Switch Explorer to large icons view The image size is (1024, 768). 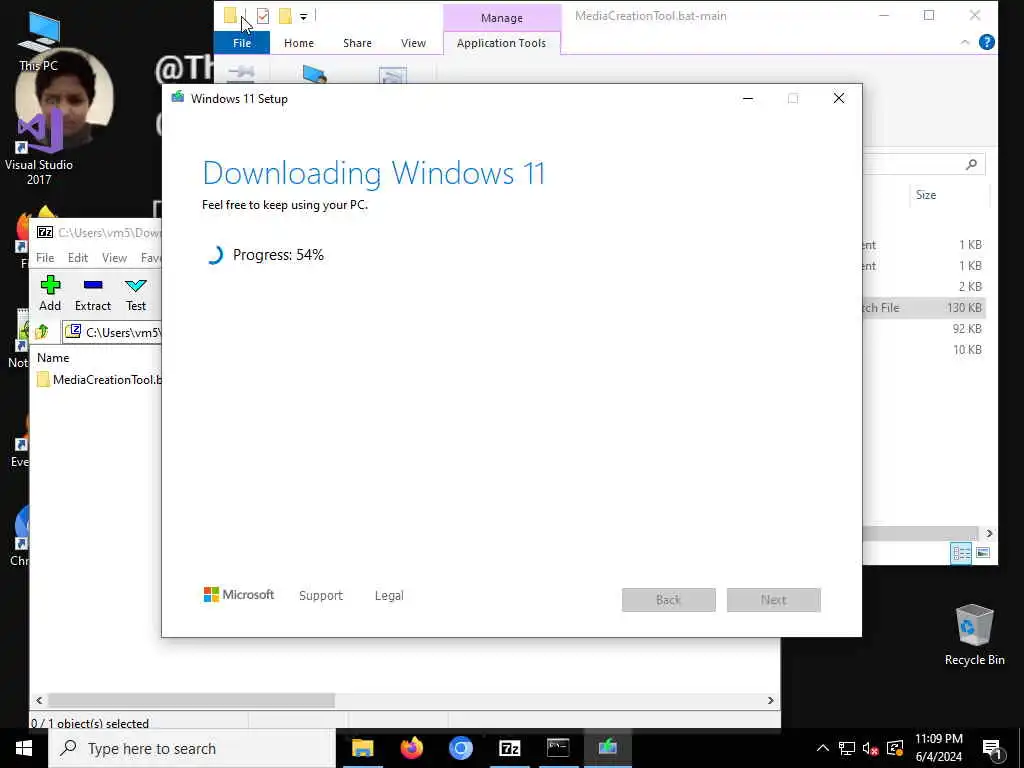[983, 553]
